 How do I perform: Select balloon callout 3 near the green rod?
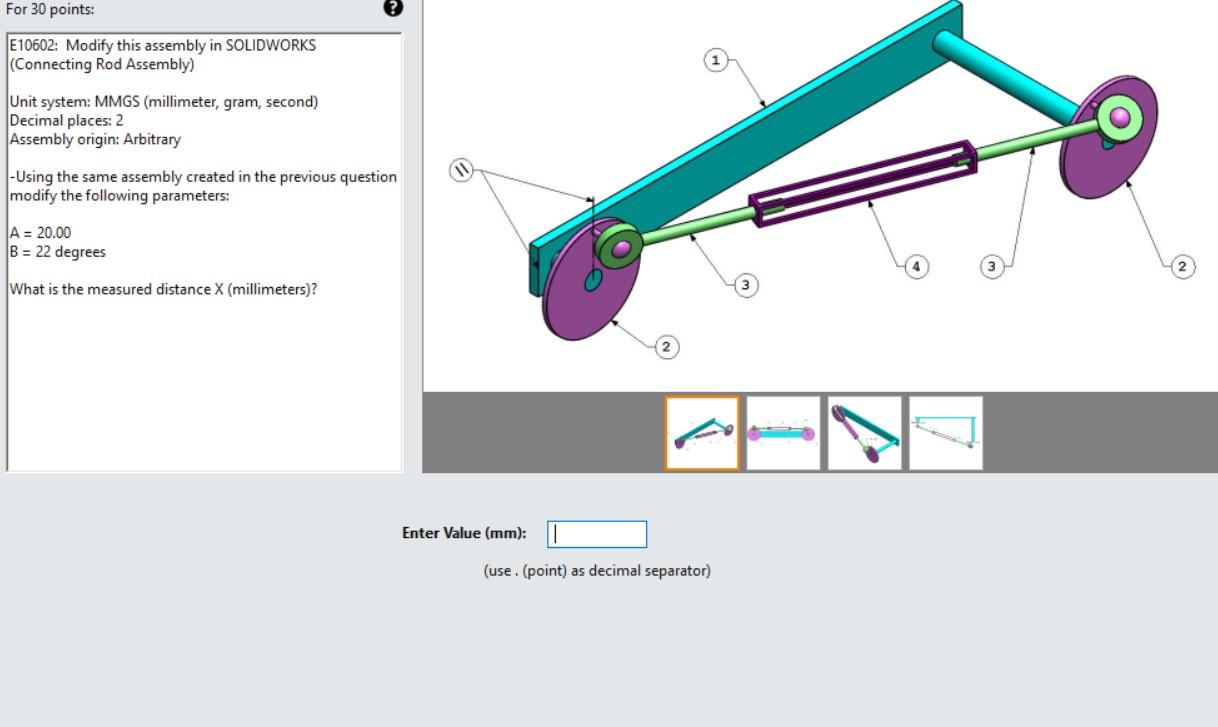(744, 284)
